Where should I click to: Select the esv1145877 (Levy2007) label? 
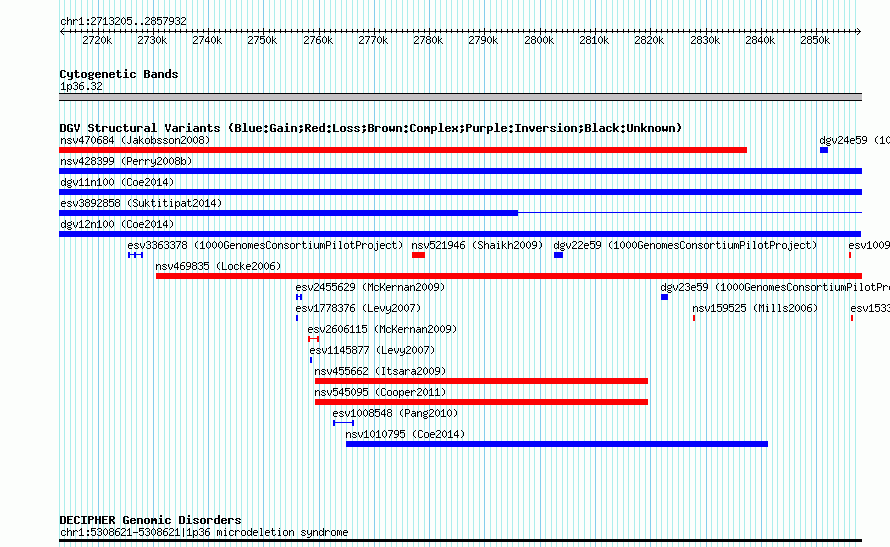(x=372, y=350)
